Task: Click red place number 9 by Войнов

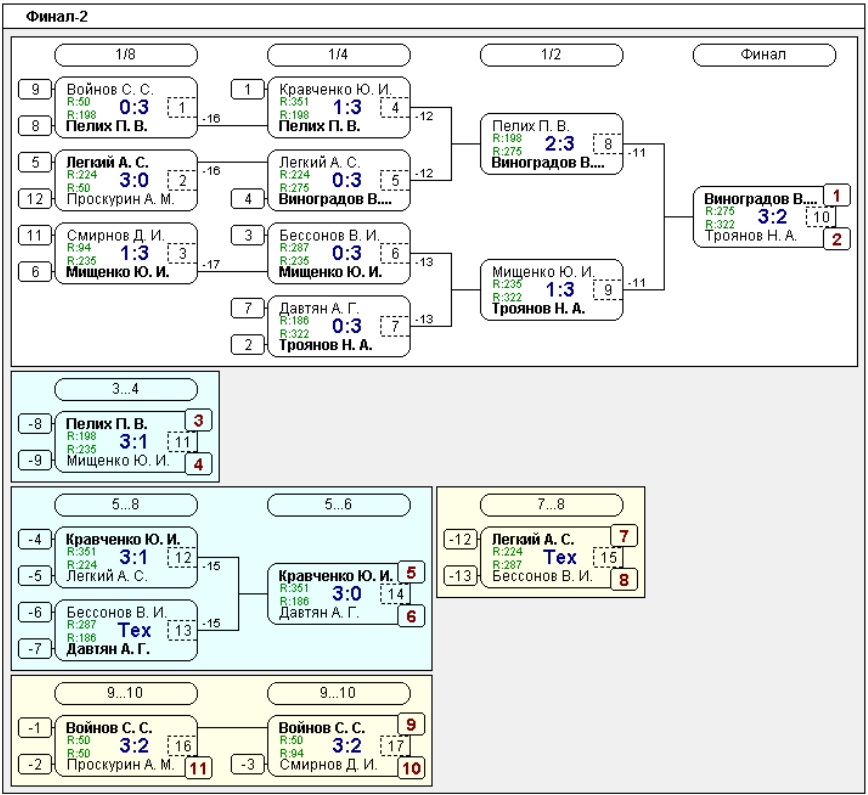Action: tap(411, 724)
